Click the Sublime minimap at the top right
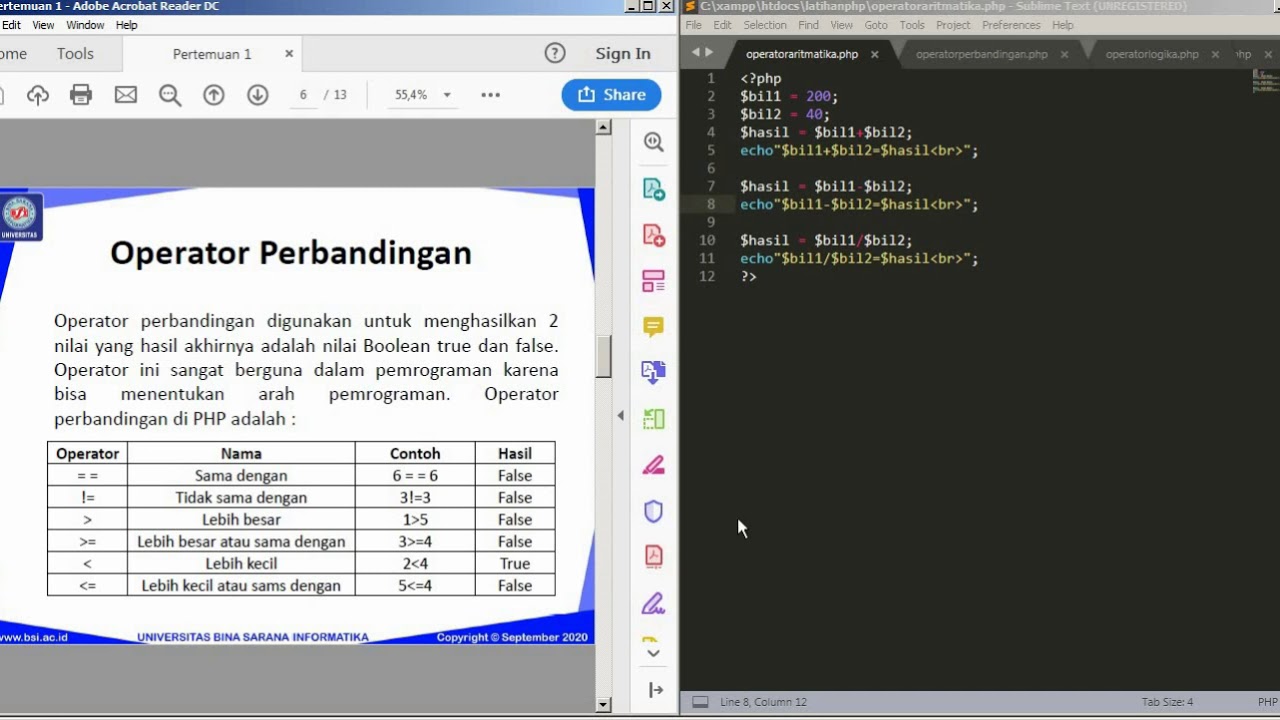Screen dimensions: 1280x720 (1265, 82)
